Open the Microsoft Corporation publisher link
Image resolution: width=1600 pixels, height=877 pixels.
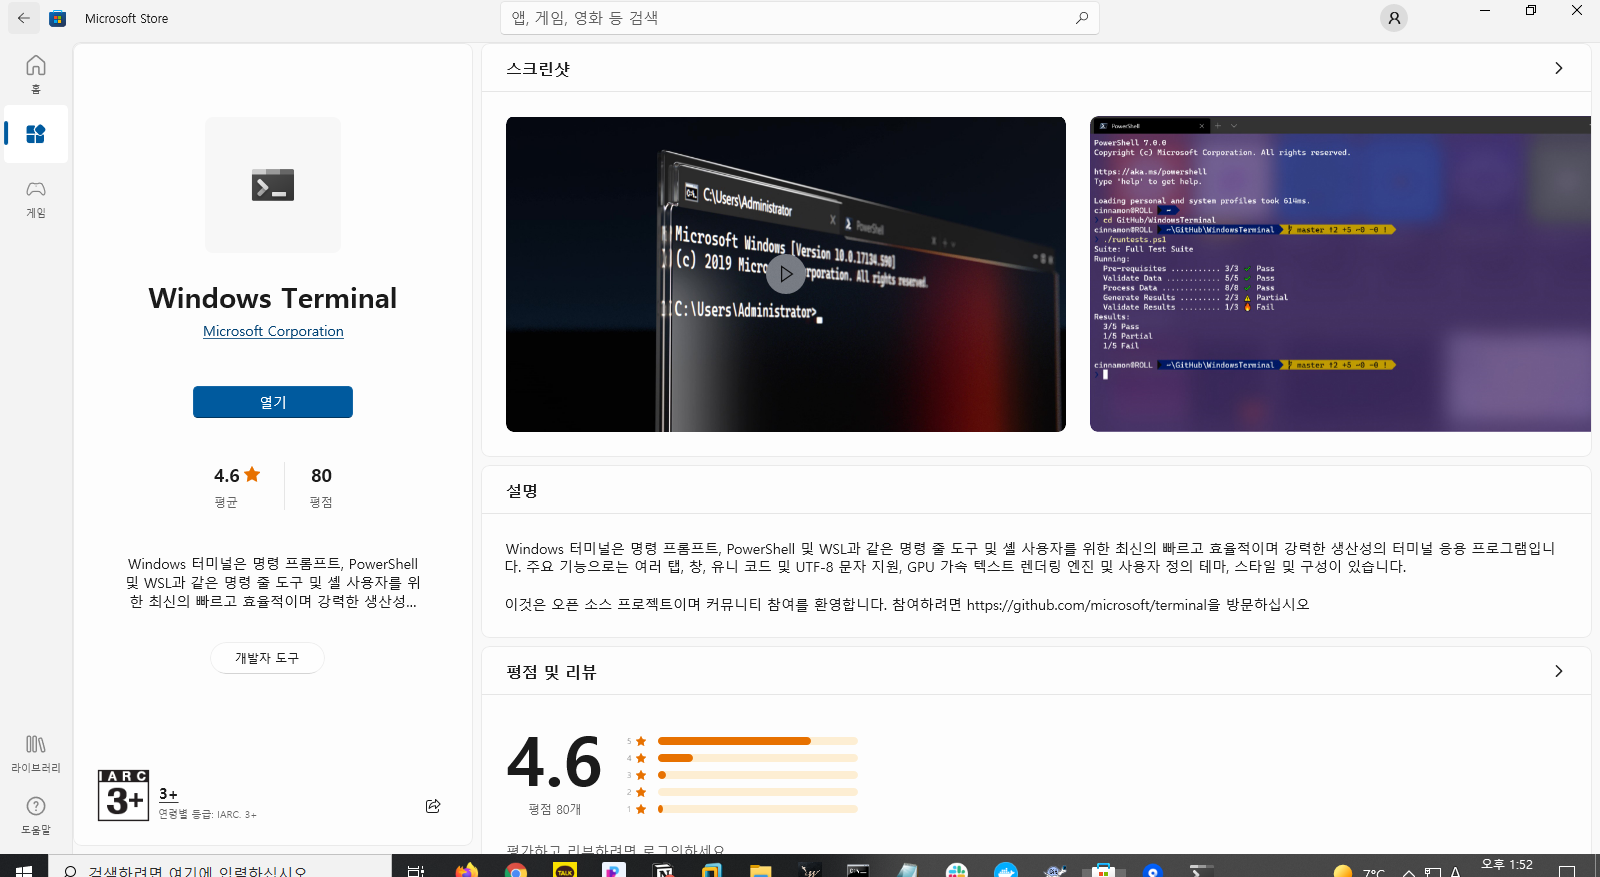point(273,331)
